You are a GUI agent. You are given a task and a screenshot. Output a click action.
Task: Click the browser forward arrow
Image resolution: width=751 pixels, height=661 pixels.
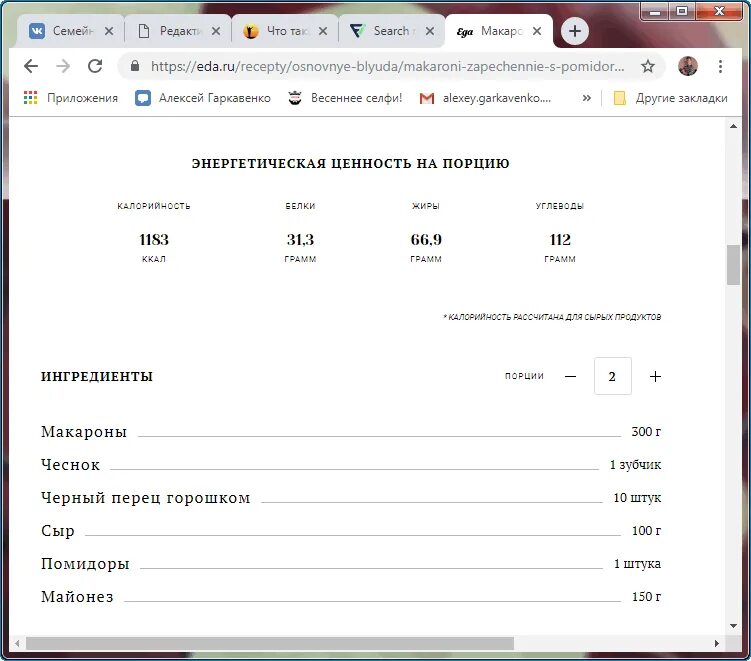pyautogui.click(x=63, y=66)
